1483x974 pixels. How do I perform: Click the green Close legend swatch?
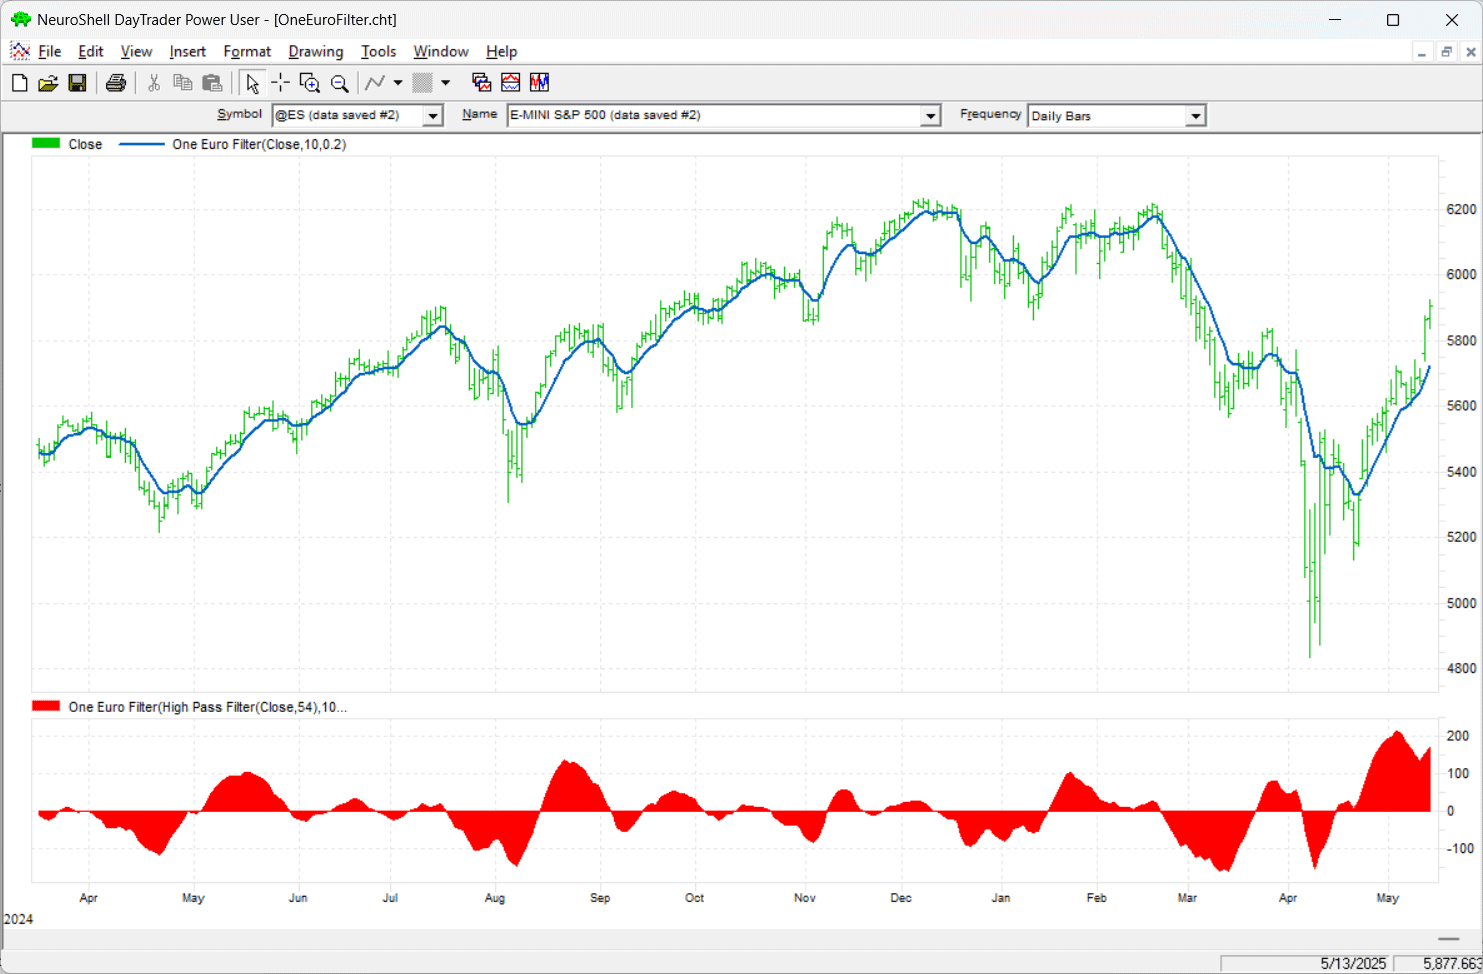pyautogui.click(x=46, y=144)
